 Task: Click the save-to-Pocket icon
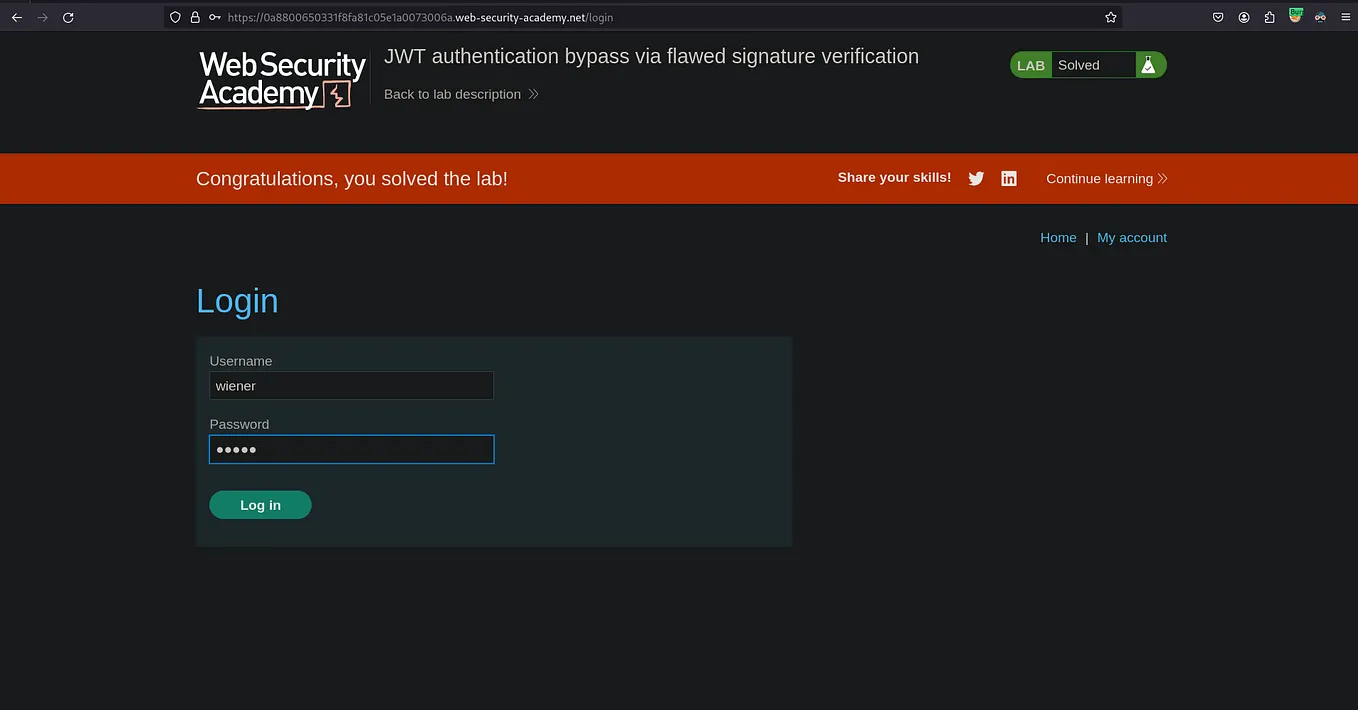1218,17
